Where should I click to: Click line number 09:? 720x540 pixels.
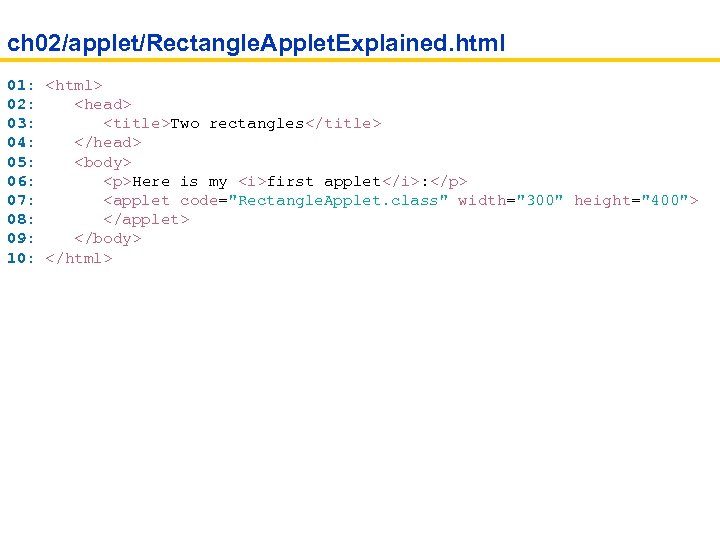[x=21, y=239]
